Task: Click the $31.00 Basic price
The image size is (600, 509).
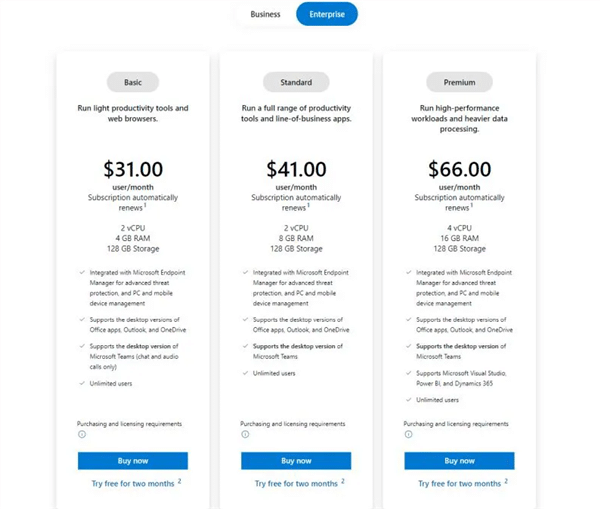Action: point(133,169)
